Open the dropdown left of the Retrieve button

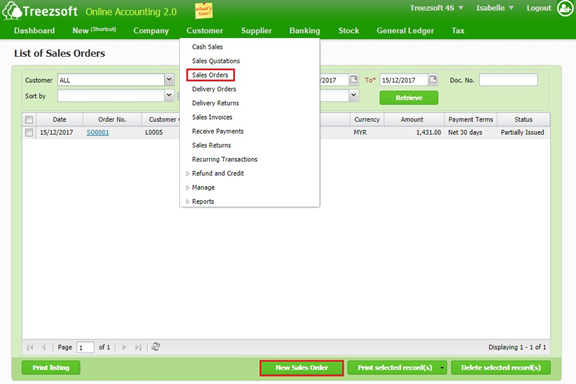[353, 96]
